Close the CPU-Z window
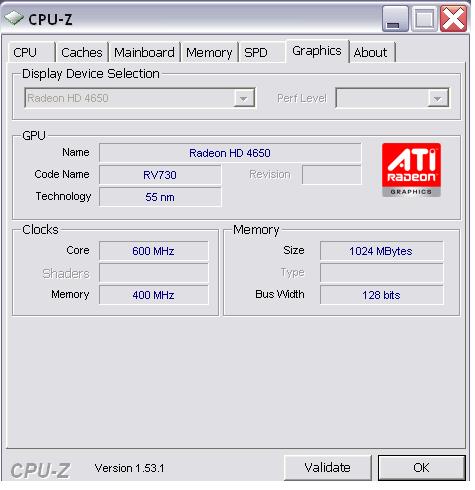 [x=454, y=19]
